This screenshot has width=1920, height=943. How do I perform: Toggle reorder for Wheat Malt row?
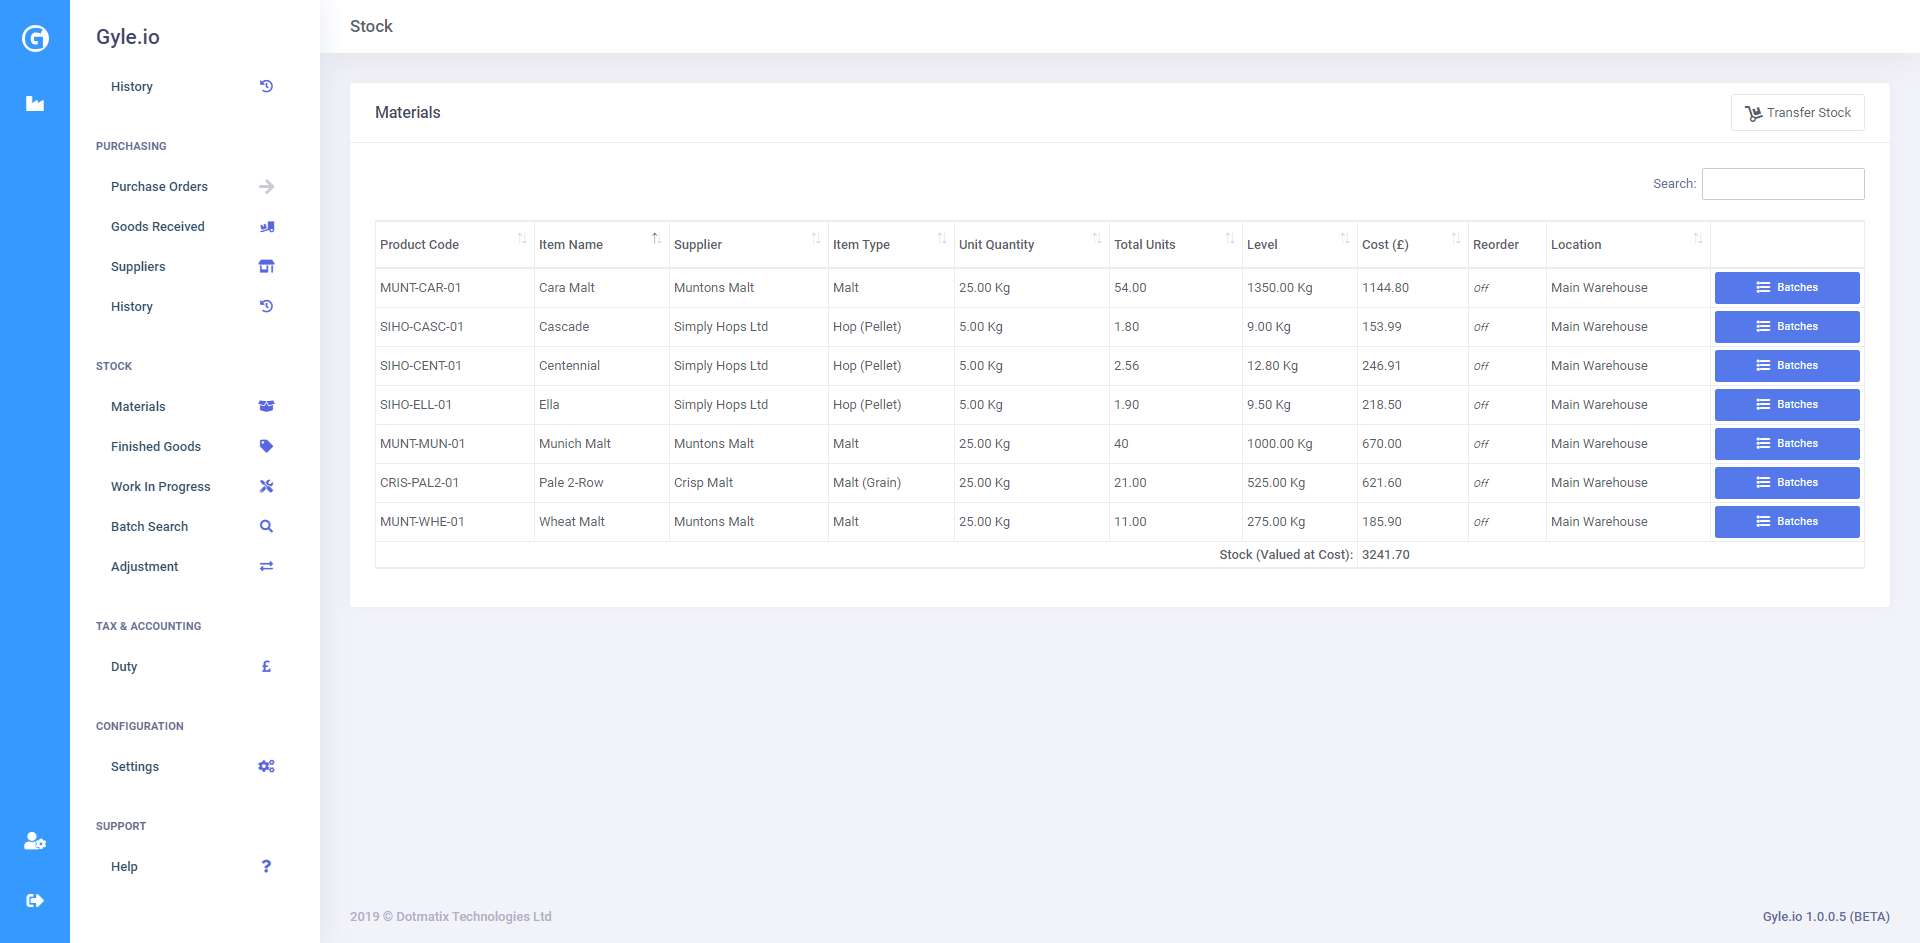click(1481, 522)
